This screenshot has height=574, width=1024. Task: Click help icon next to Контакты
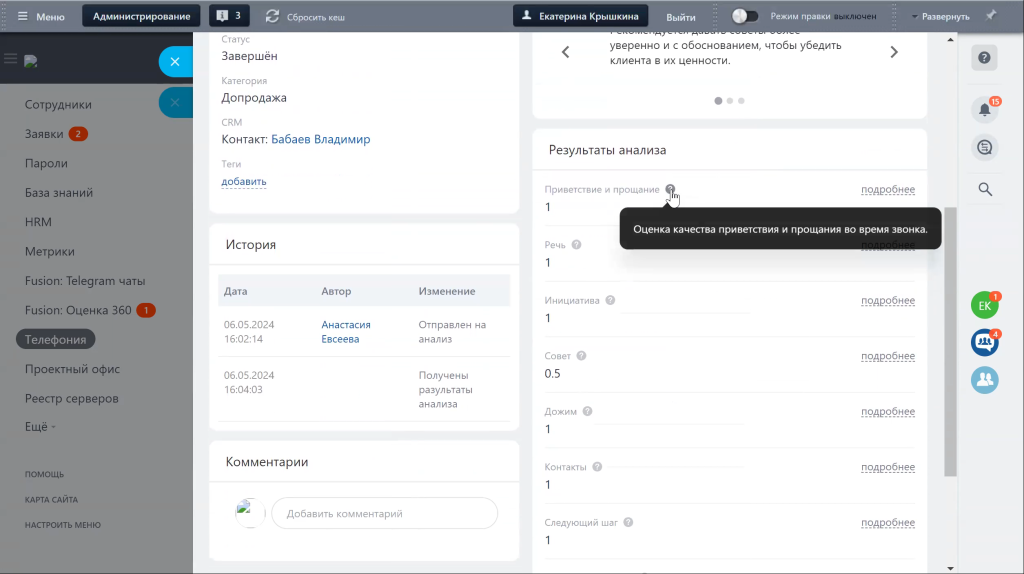click(x=597, y=467)
